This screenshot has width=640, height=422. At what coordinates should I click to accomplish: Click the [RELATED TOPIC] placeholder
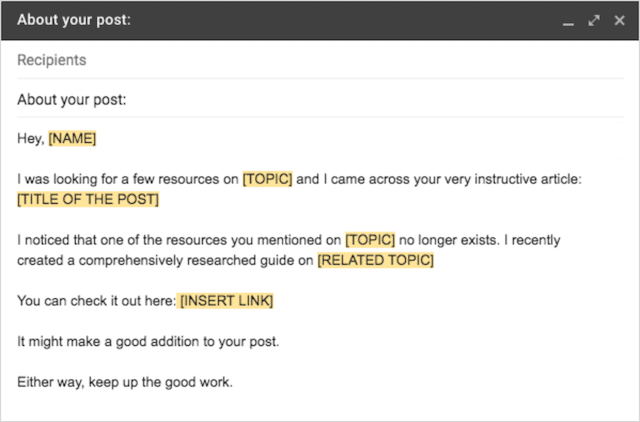[376, 260]
